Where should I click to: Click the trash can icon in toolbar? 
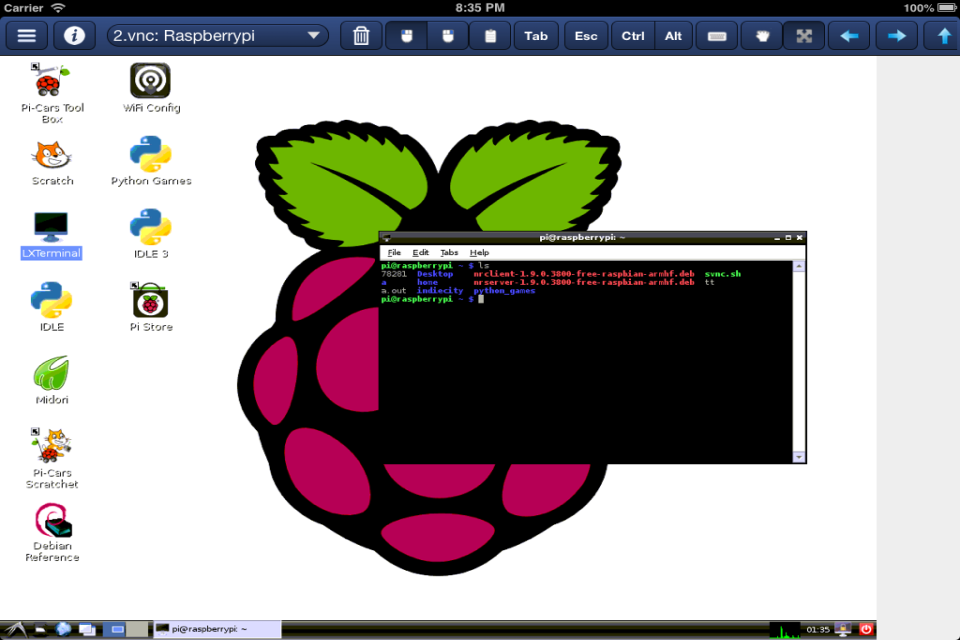pyautogui.click(x=361, y=36)
